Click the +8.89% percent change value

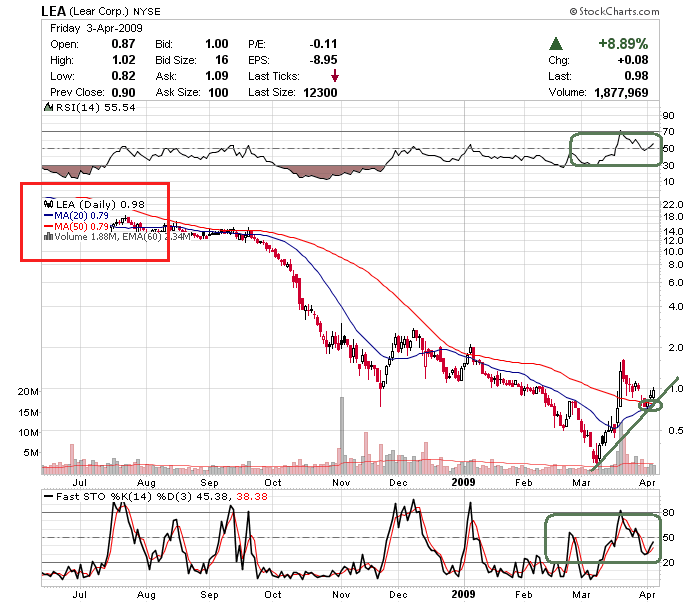(622, 44)
